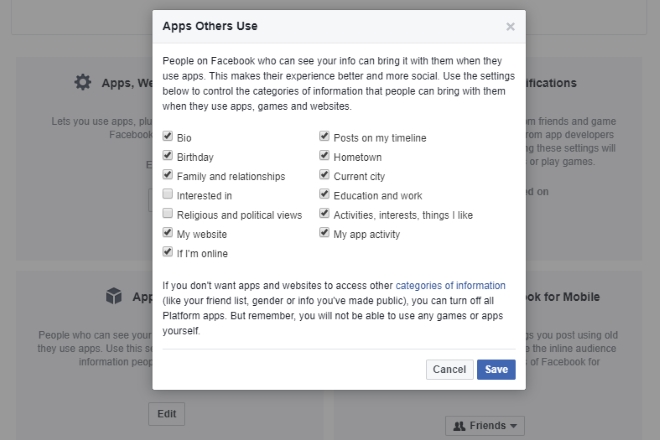Uncheck My app activity
660x440 pixels.
point(325,234)
